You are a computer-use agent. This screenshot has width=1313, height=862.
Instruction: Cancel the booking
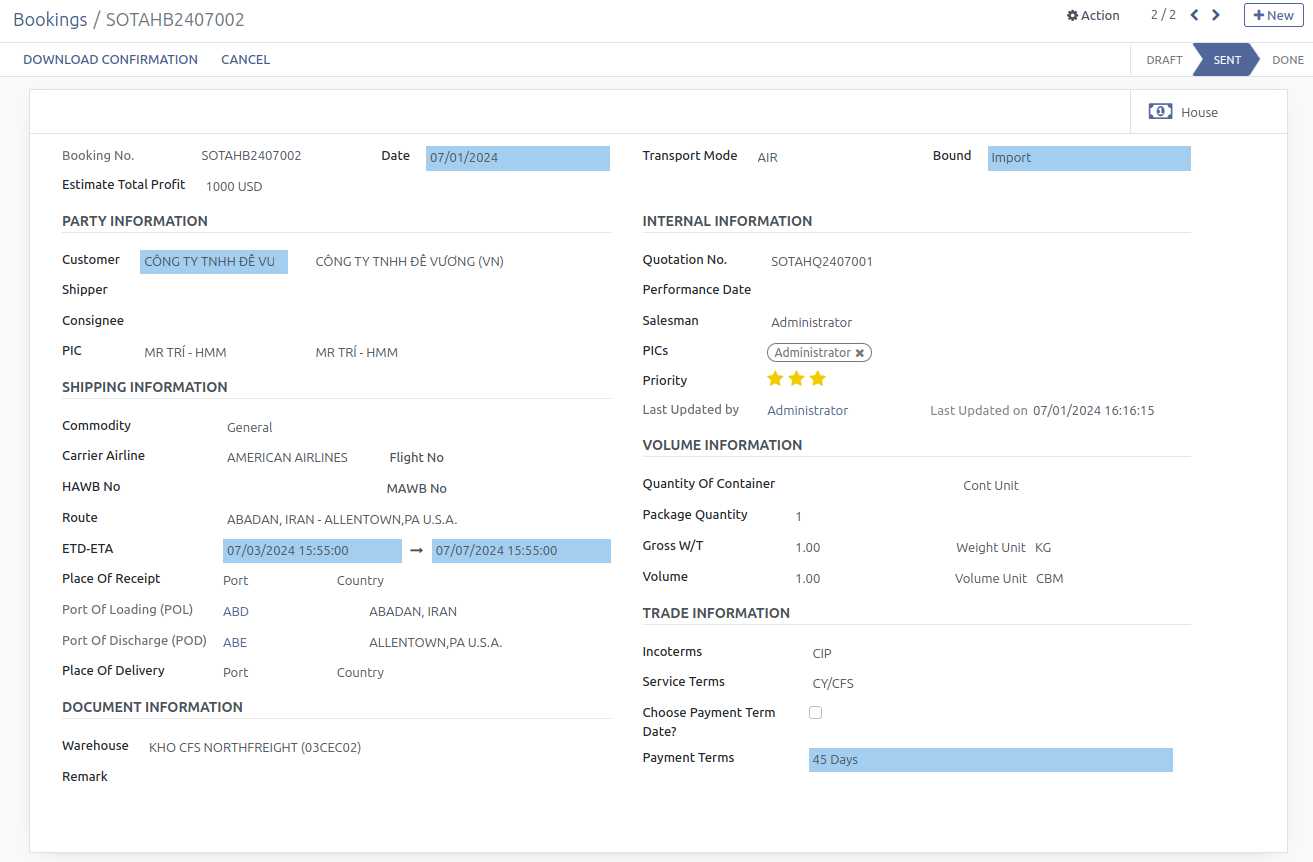245,60
